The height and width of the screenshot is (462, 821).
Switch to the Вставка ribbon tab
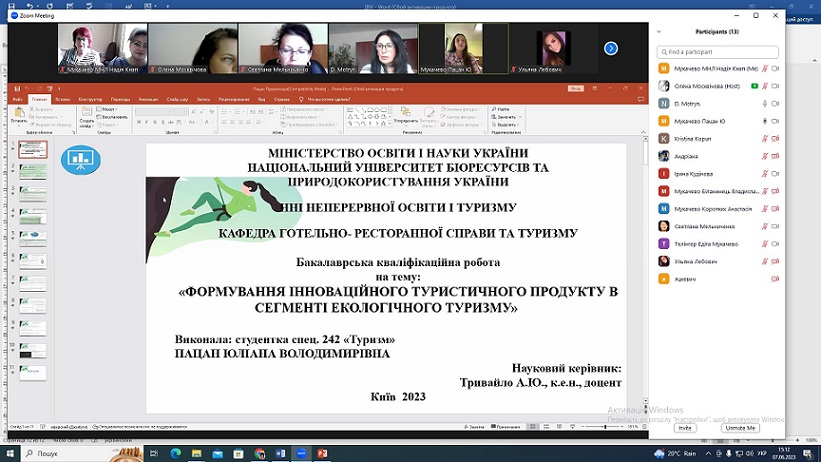click(62, 99)
